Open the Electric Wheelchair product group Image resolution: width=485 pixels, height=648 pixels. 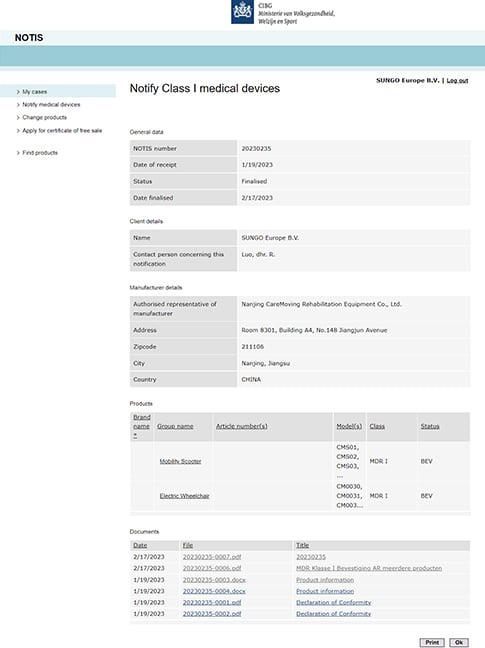(185, 496)
